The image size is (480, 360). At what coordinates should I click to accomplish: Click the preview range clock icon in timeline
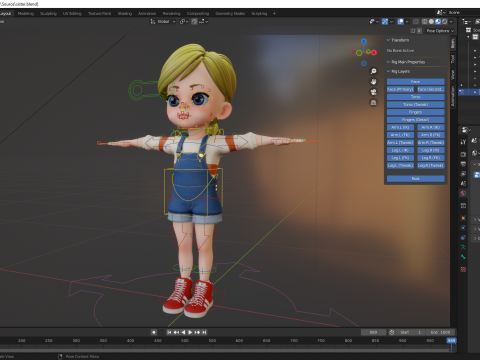392,332
